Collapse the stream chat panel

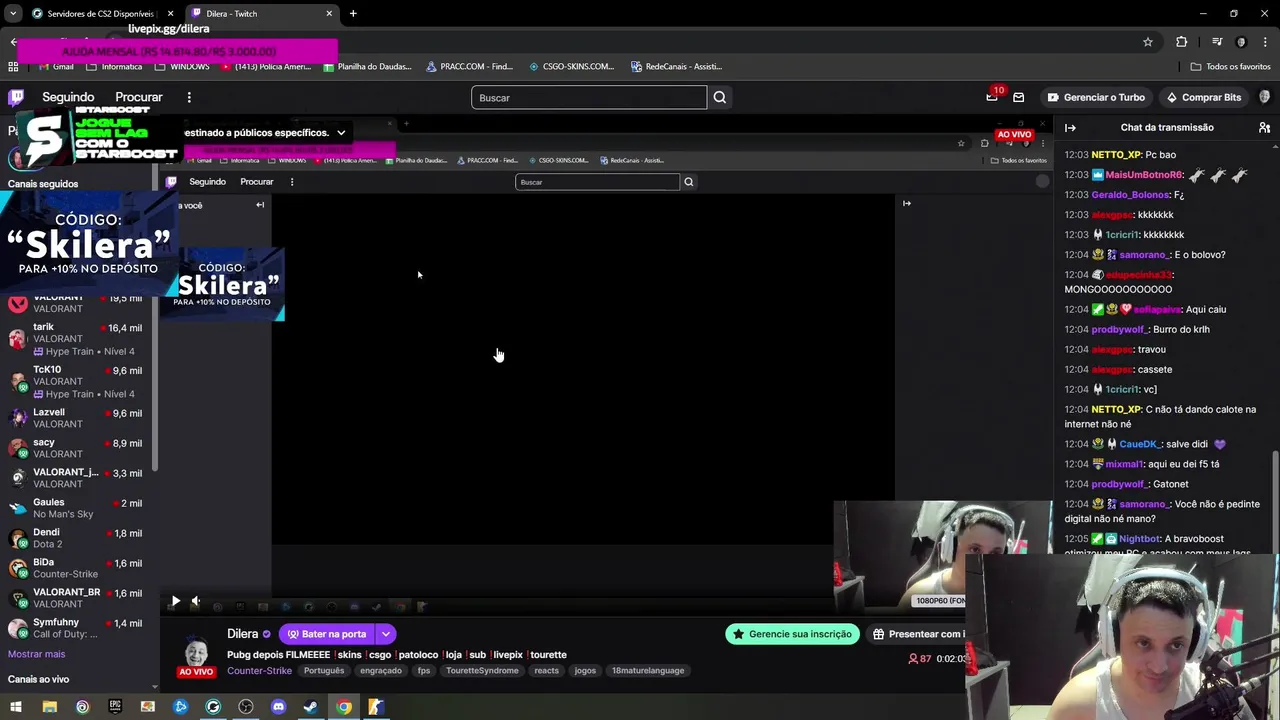point(1070,128)
